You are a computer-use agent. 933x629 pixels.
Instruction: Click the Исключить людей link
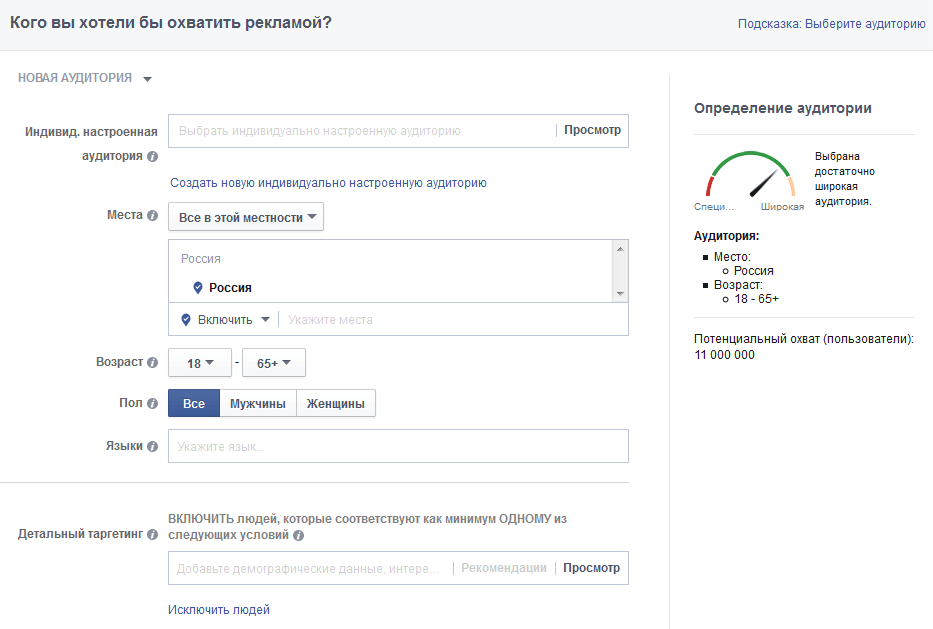click(219, 610)
